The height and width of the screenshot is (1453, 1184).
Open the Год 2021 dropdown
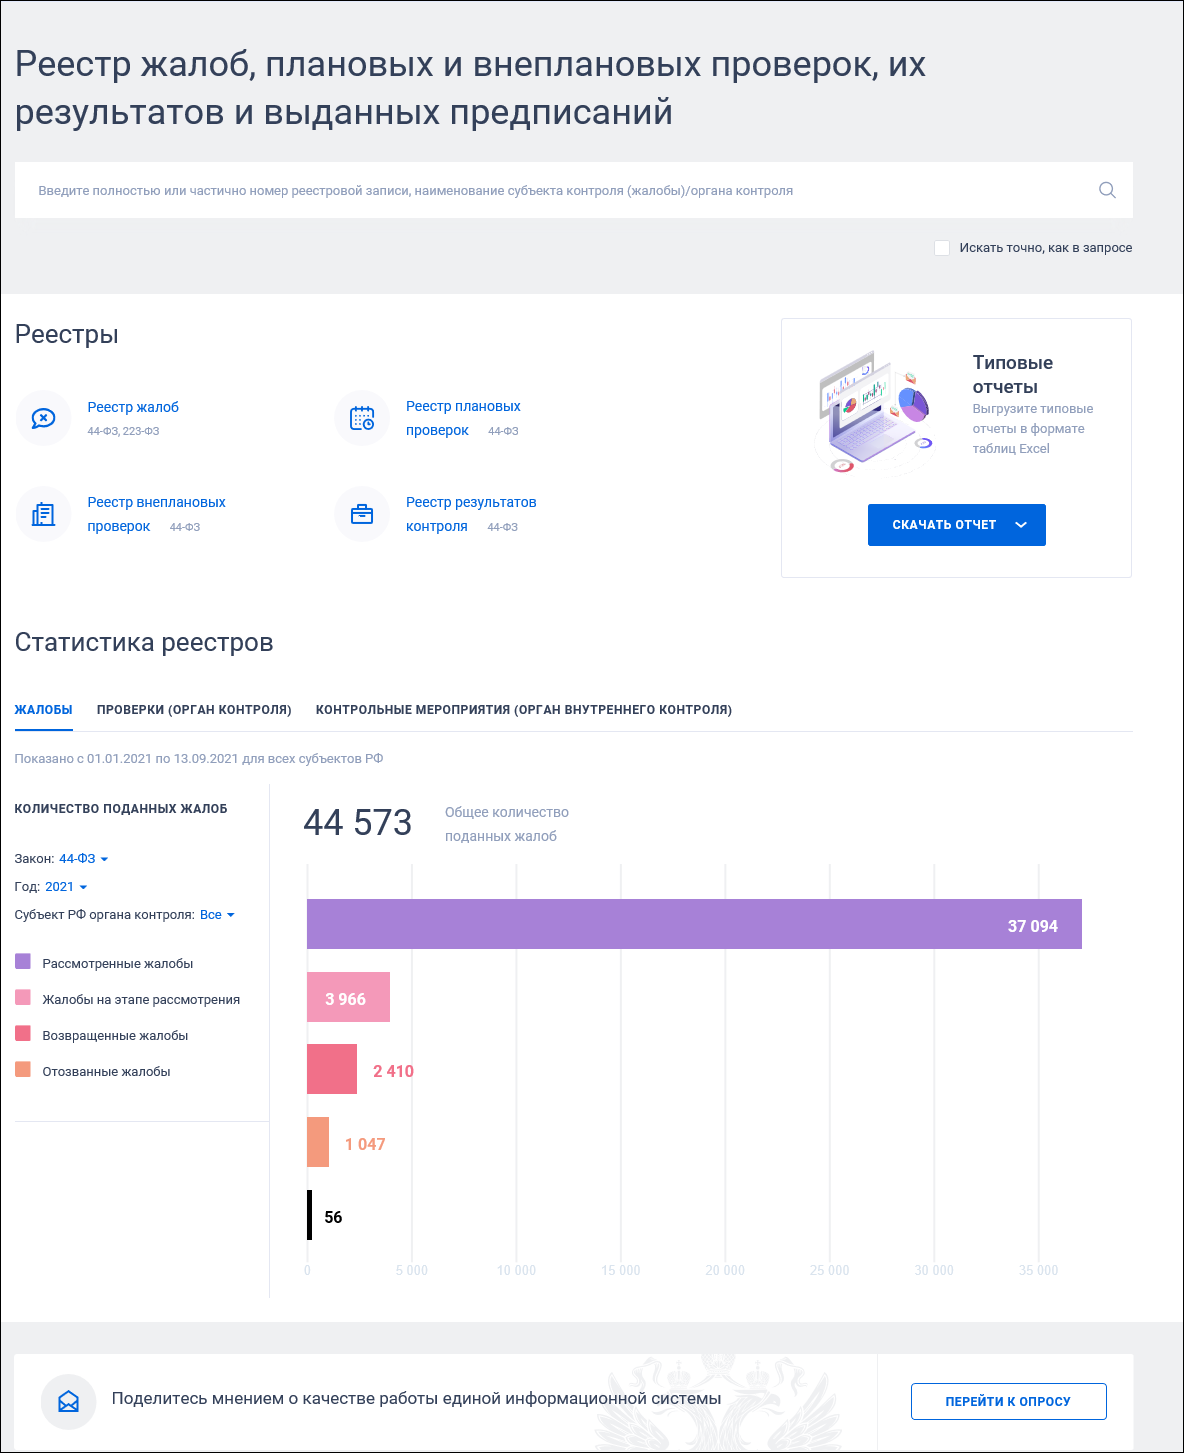coord(66,887)
